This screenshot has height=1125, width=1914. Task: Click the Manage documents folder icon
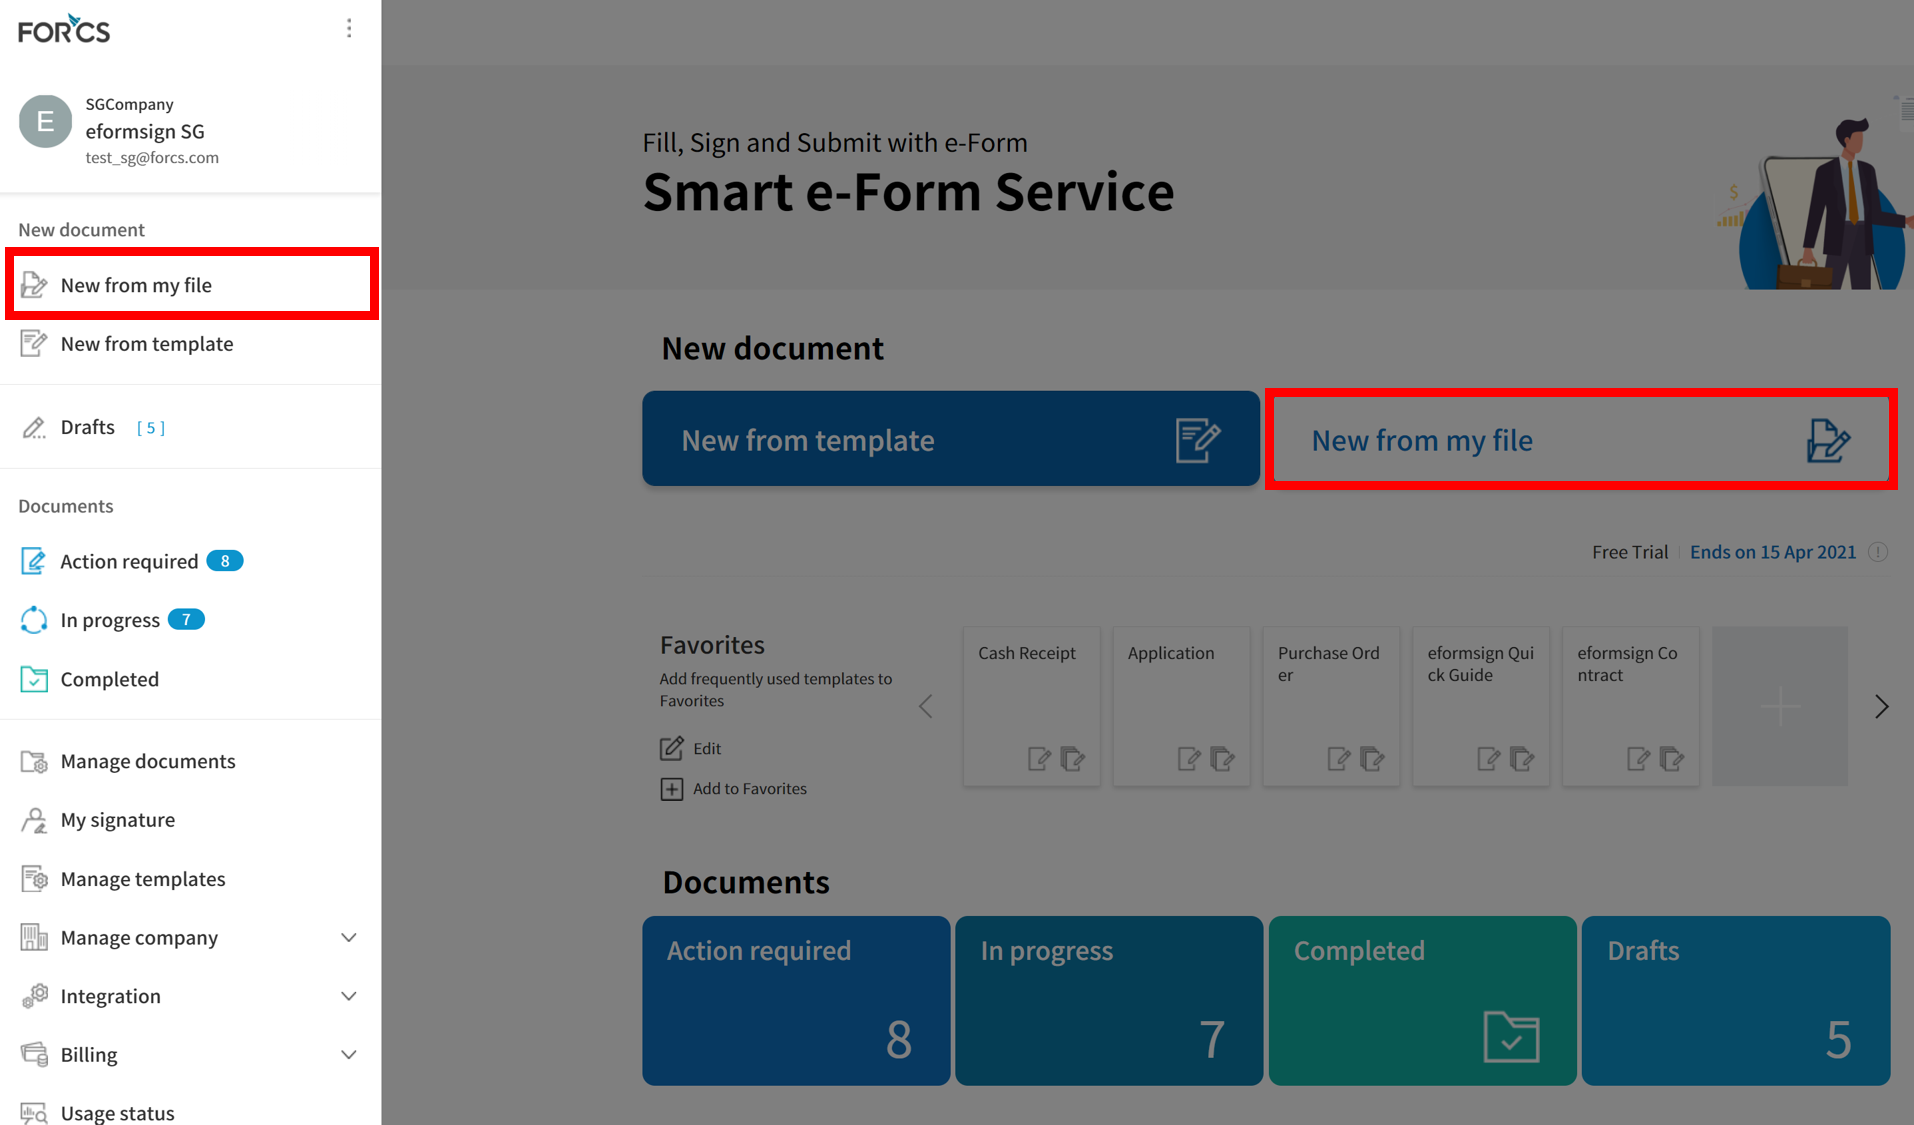click(34, 761)
